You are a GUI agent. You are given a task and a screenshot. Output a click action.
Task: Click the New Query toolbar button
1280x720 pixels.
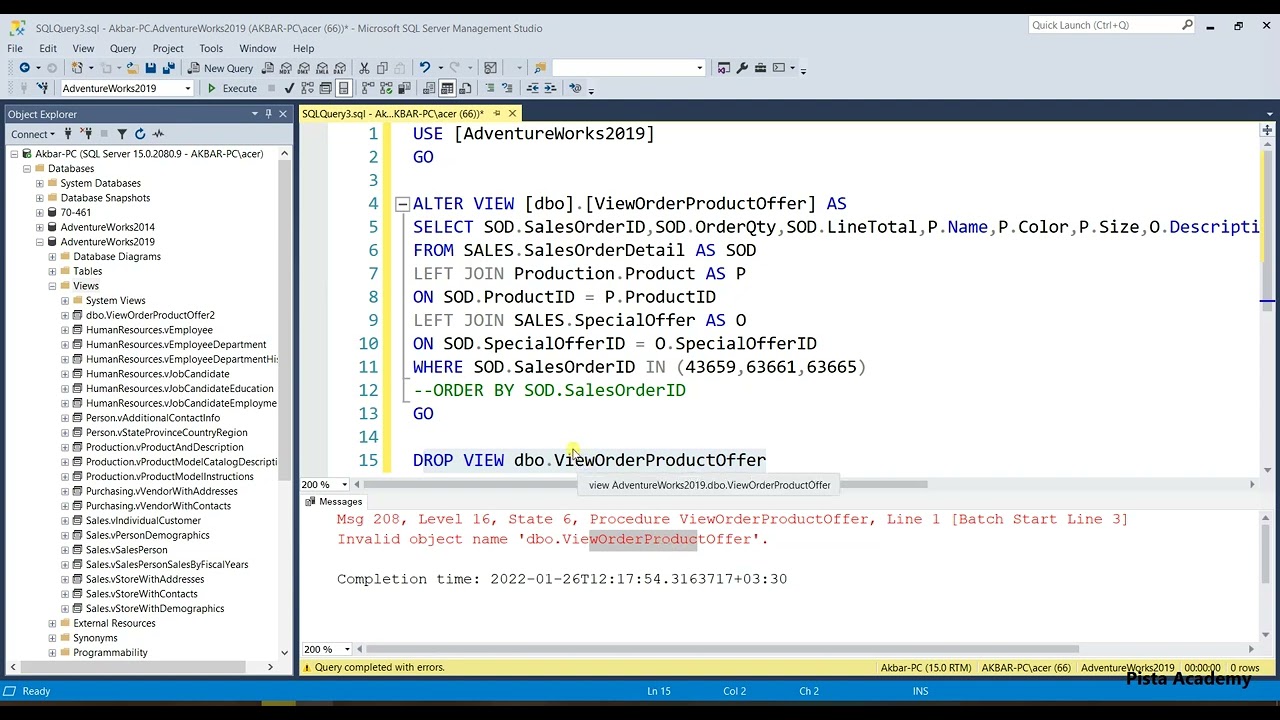pos(220,68)
